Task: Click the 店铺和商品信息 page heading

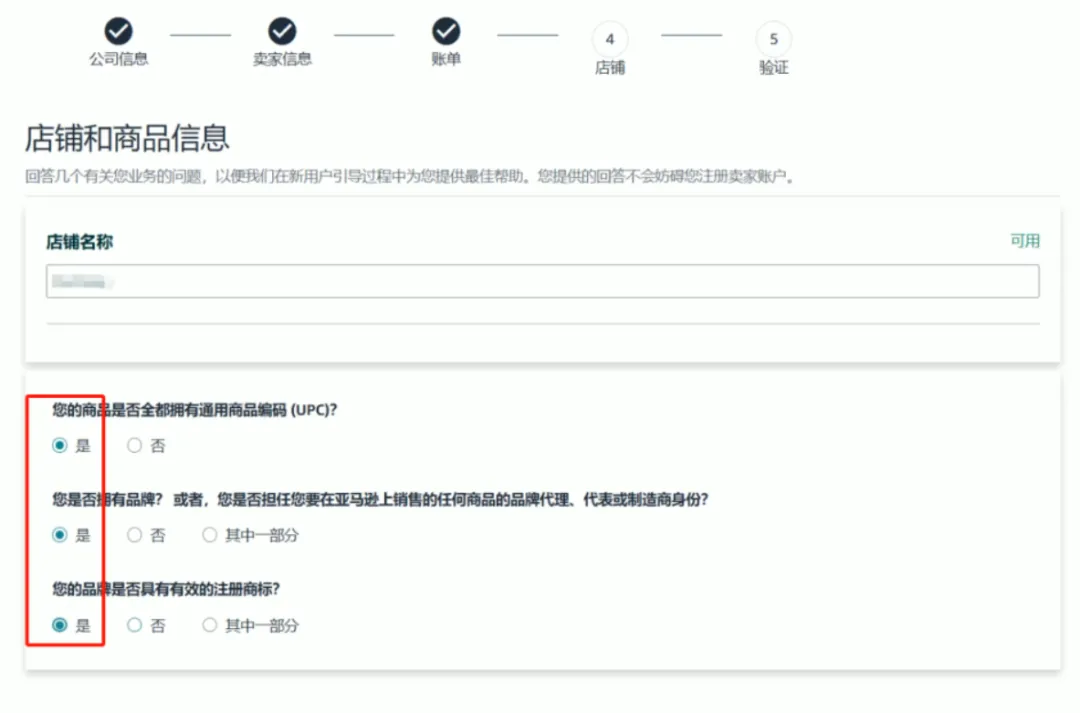Action: 126,138
